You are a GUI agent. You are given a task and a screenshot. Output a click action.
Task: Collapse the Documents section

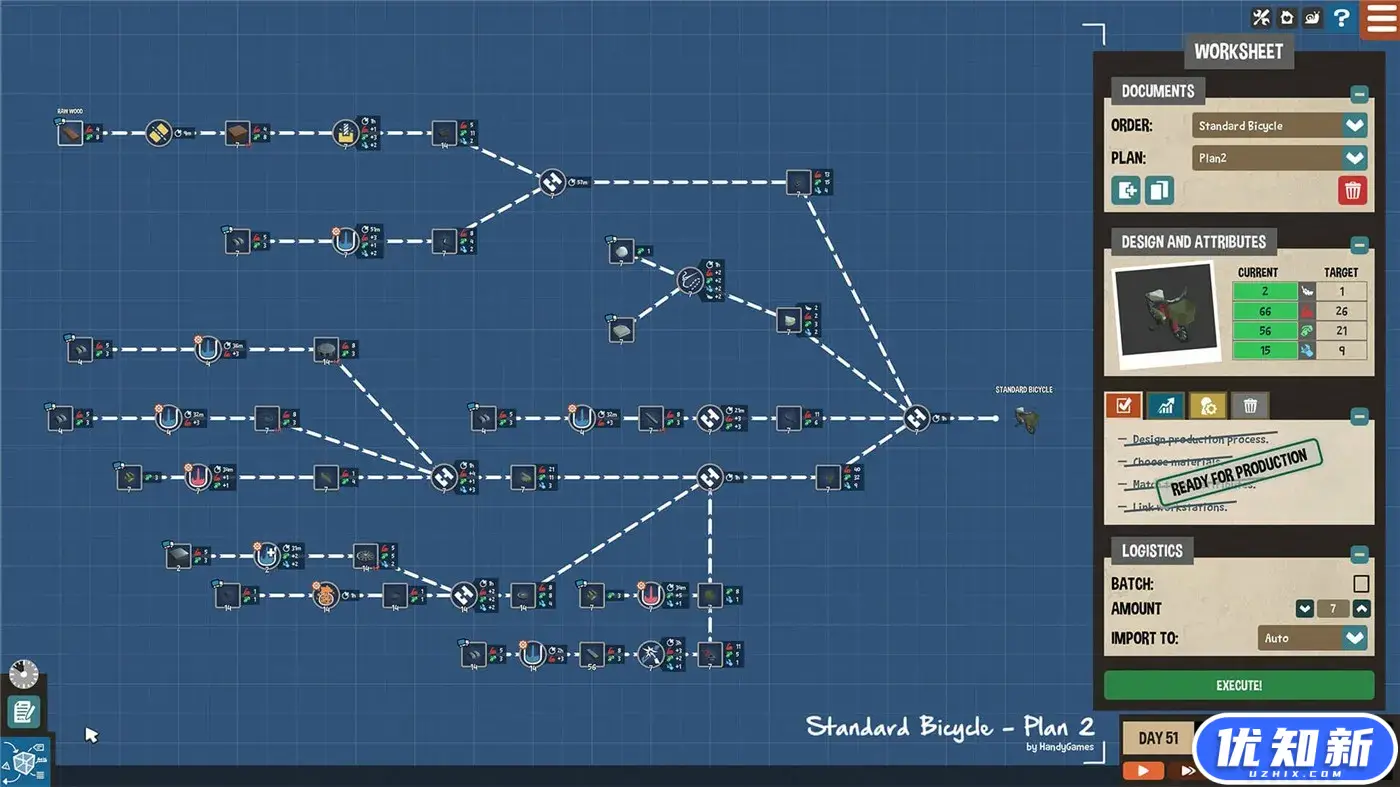click(1359, 95)
